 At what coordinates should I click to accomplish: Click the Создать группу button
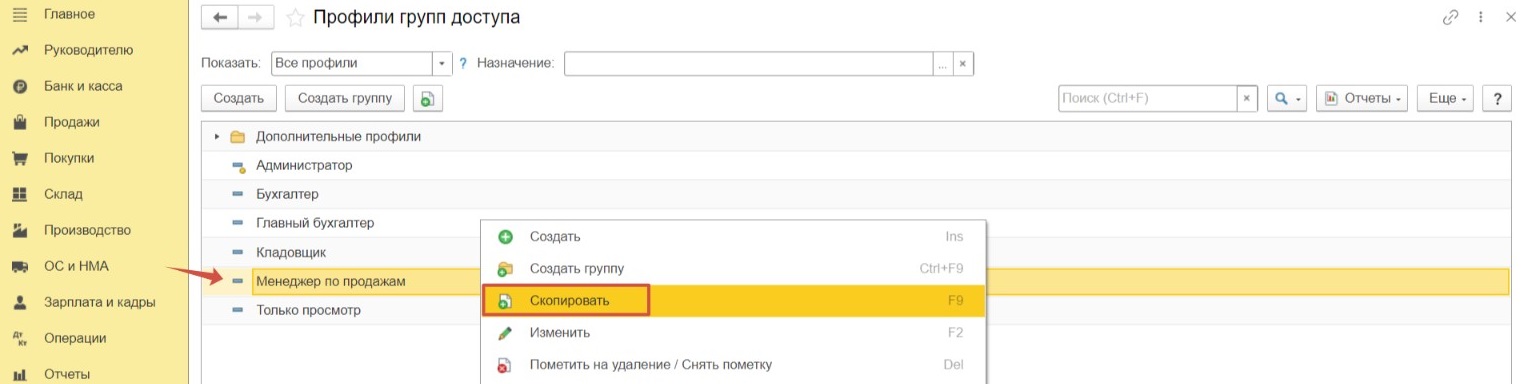tap(345, 98)
